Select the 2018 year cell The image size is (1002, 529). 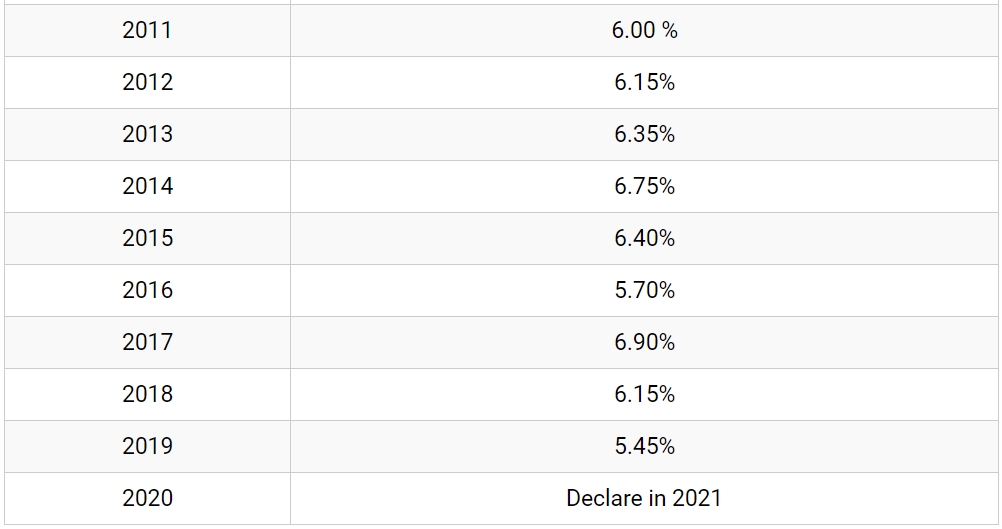(148, 394)
